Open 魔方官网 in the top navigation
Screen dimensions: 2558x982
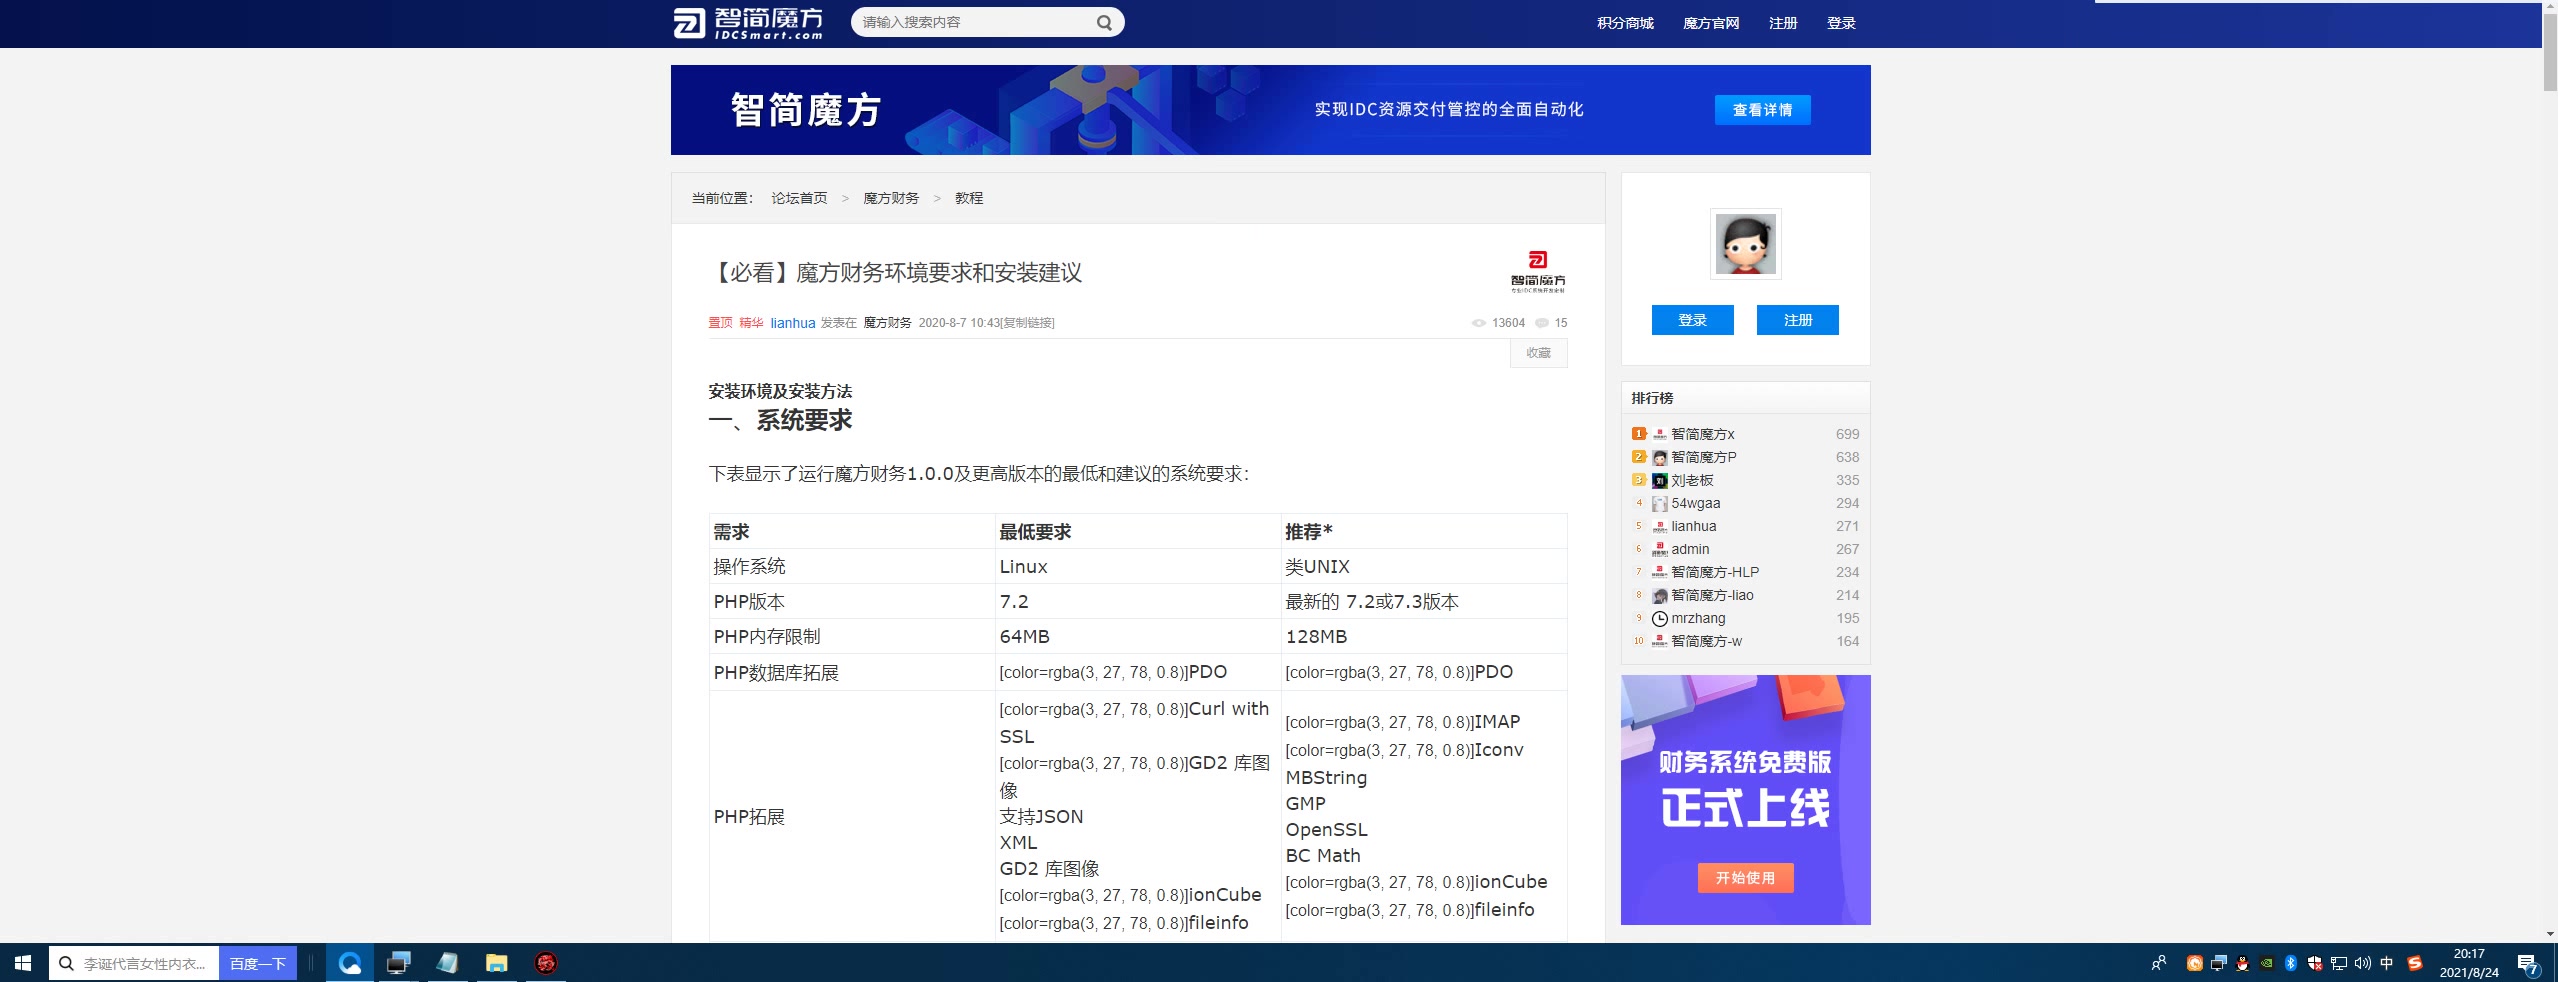[x=1711, y=23]
